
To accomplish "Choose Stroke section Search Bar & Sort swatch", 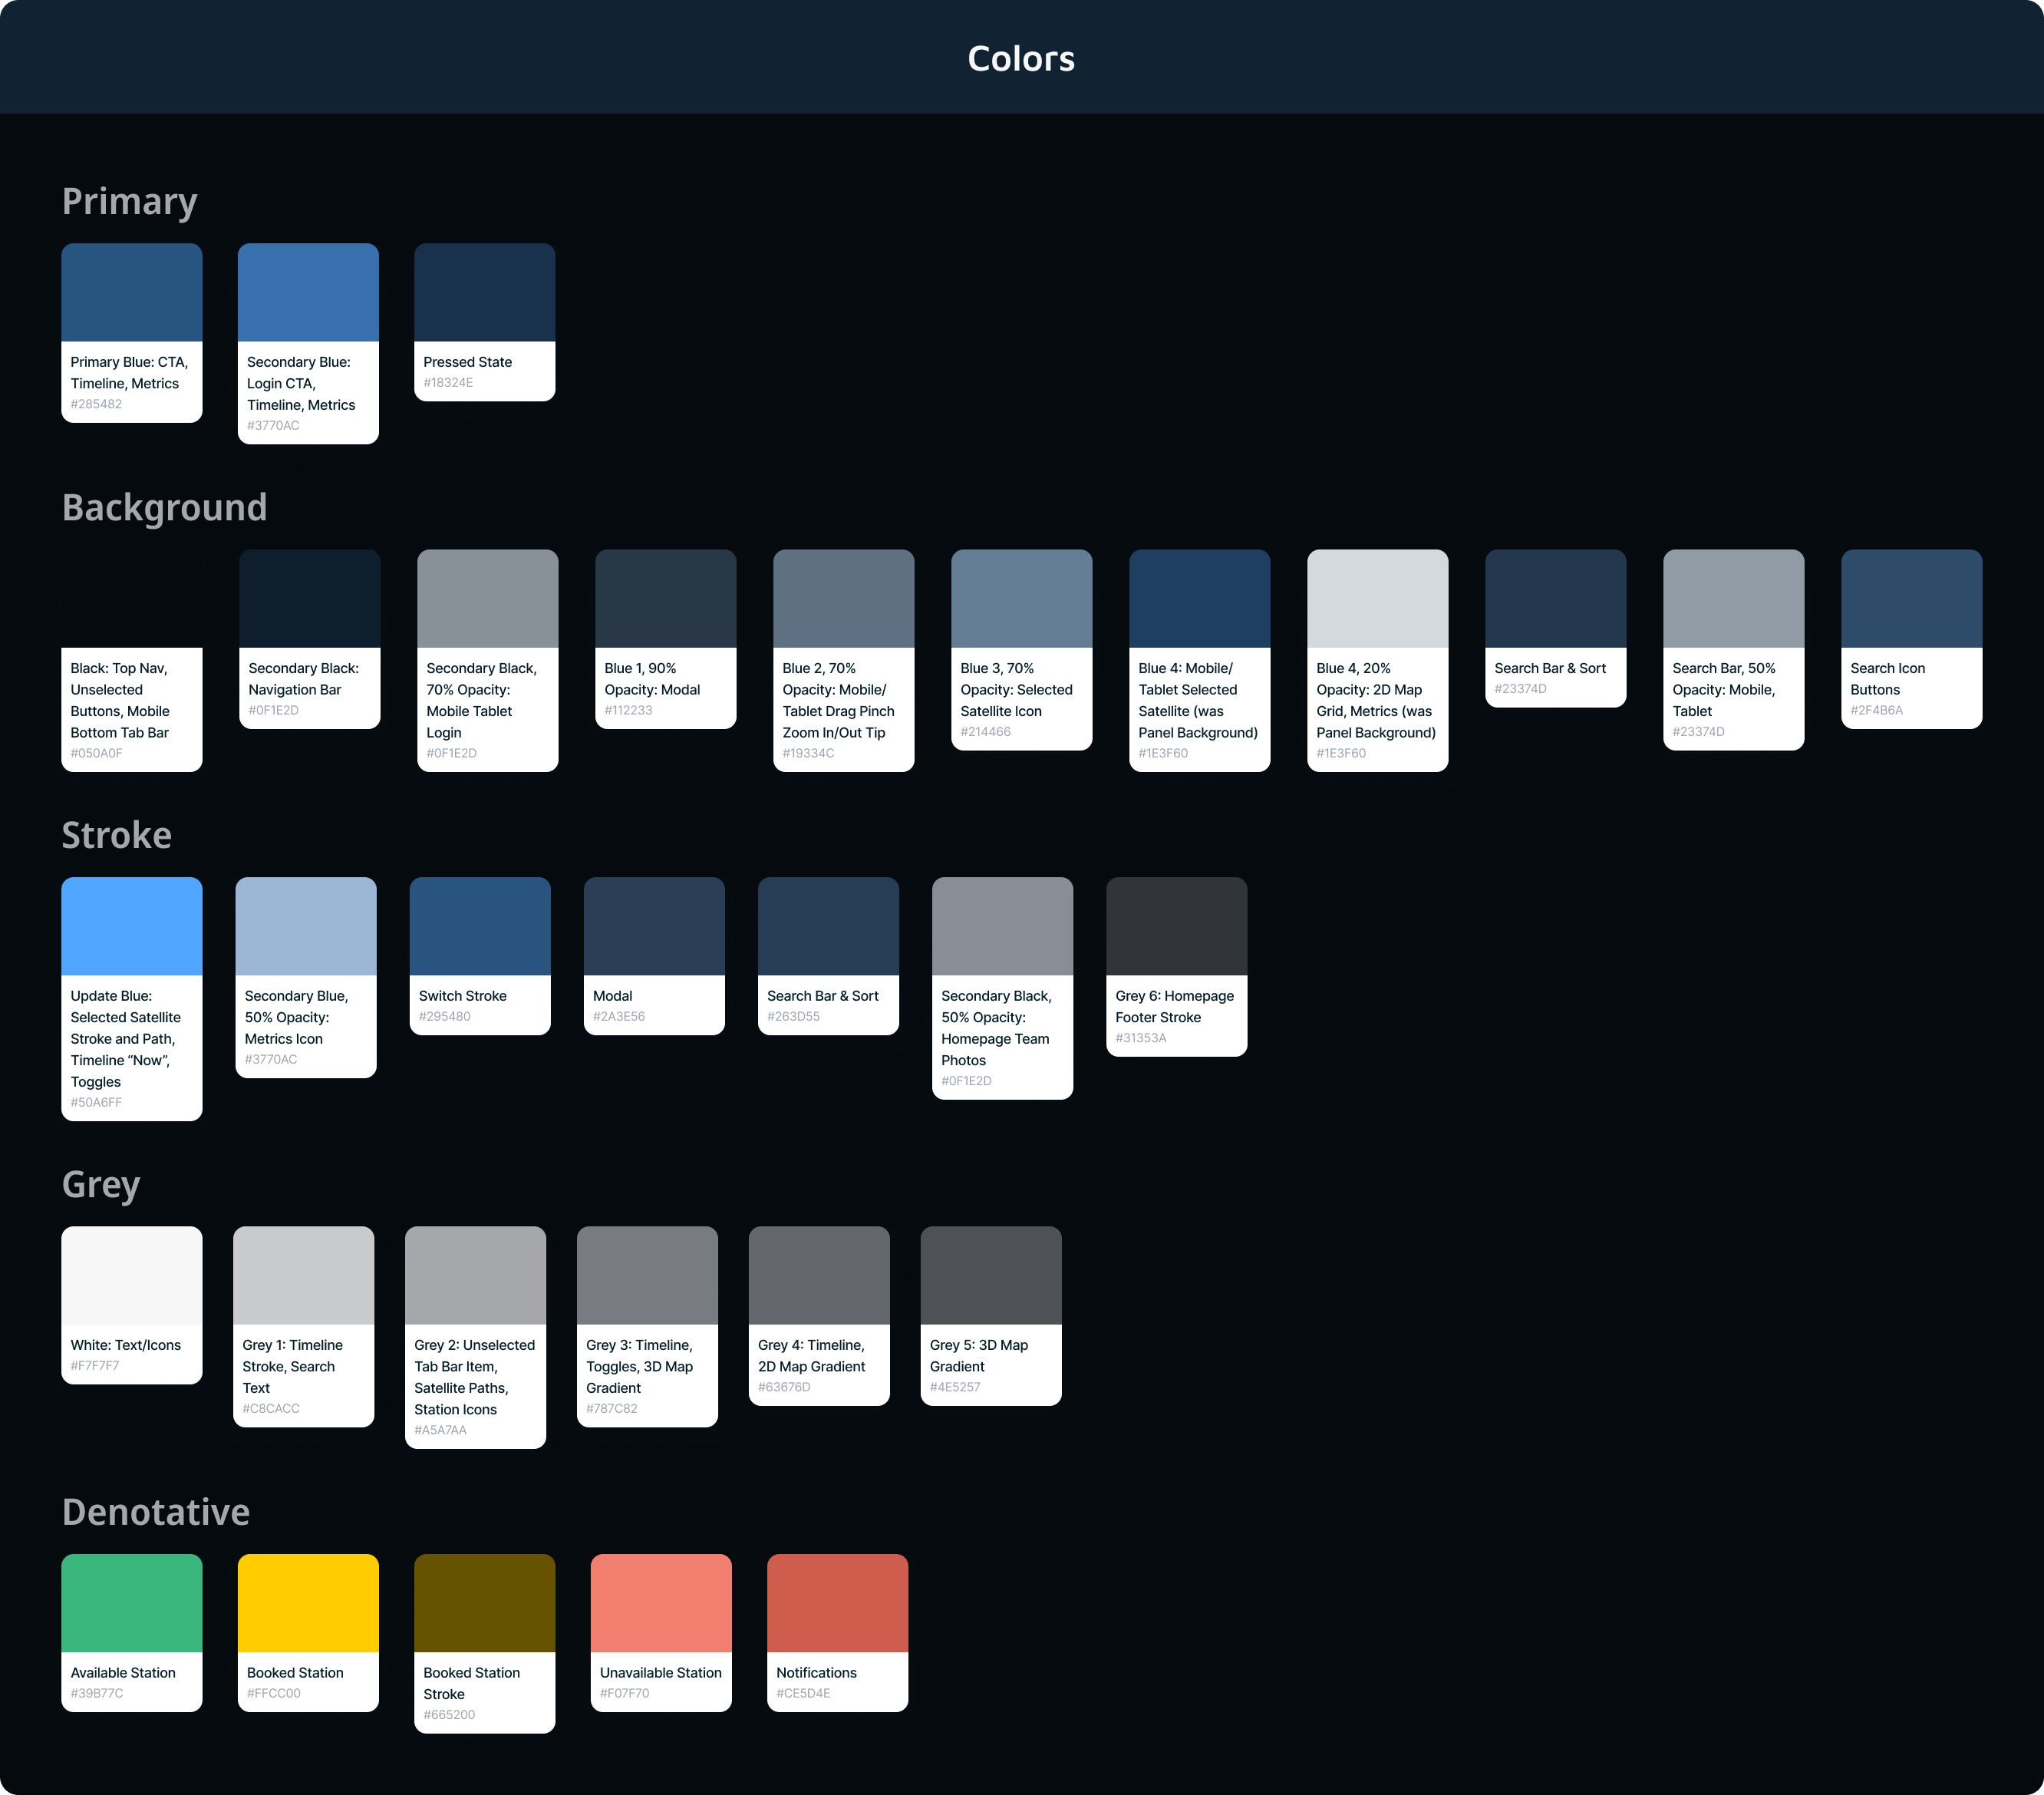I will [829, 927].
